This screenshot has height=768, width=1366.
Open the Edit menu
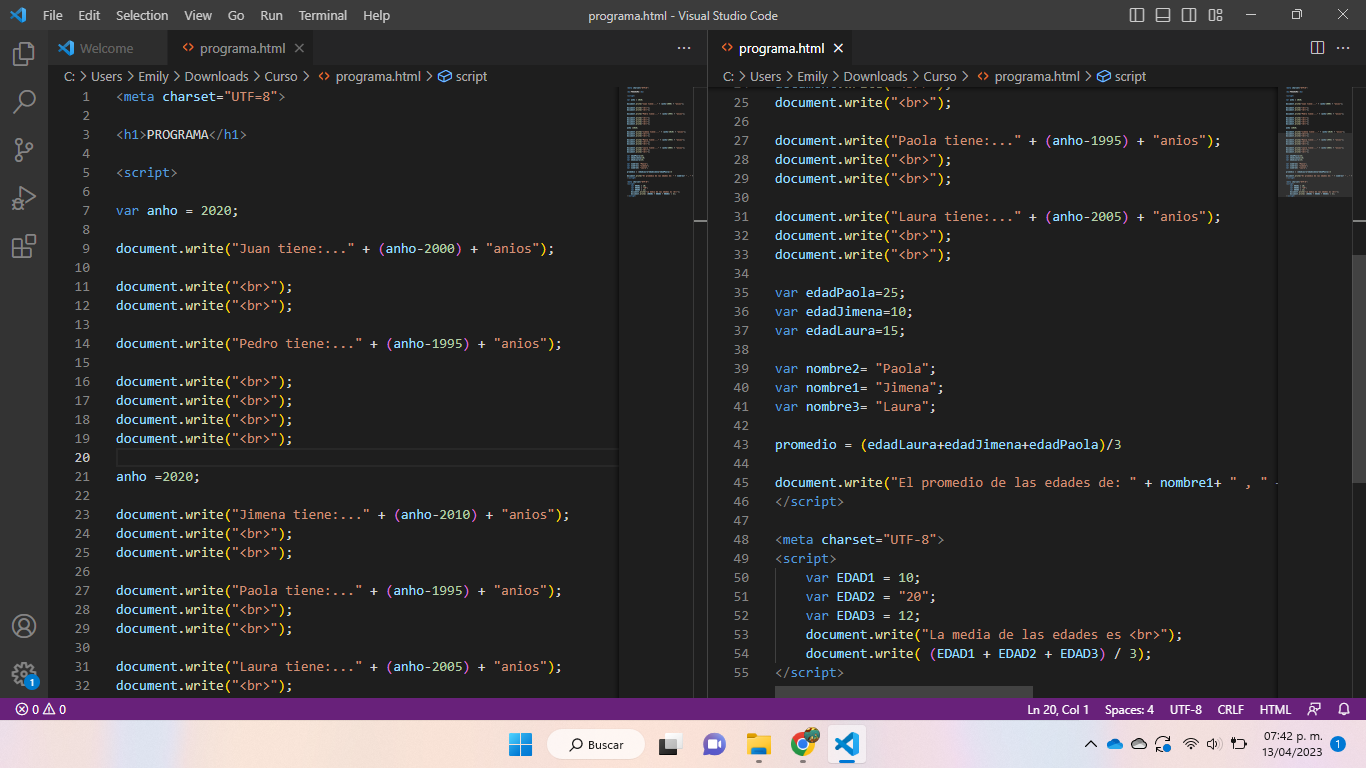[89, 15]
